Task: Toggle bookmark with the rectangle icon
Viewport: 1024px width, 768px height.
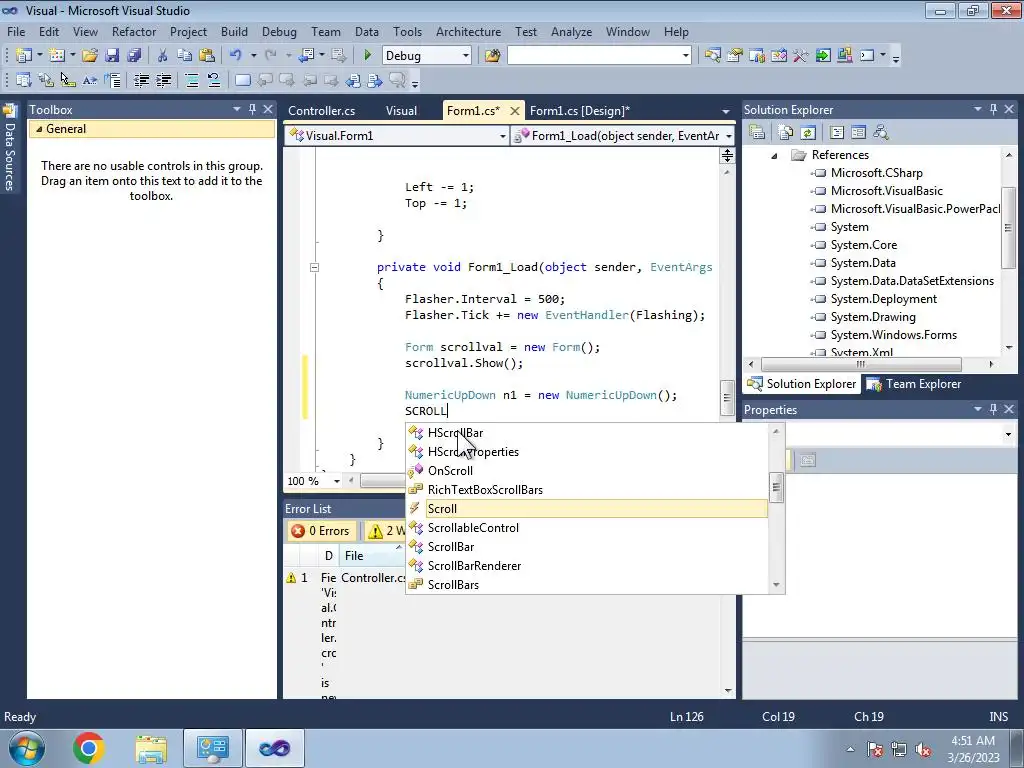Action: pyautogui.click(x=242, y=80)
